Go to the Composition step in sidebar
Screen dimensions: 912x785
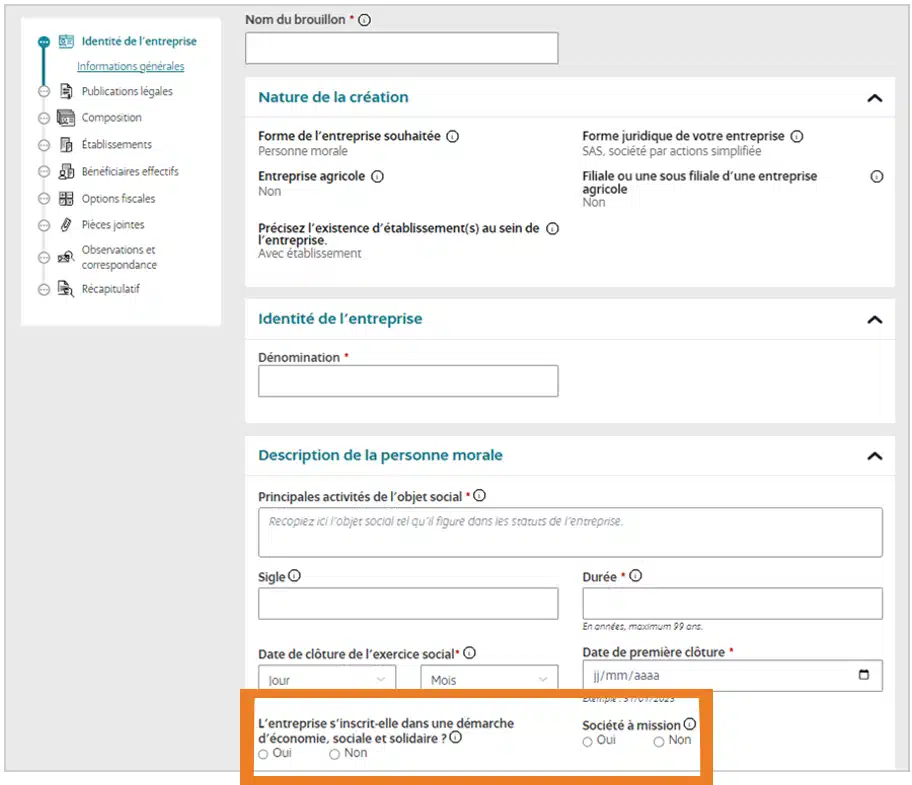pyautogui.click(x=111, y=118)
